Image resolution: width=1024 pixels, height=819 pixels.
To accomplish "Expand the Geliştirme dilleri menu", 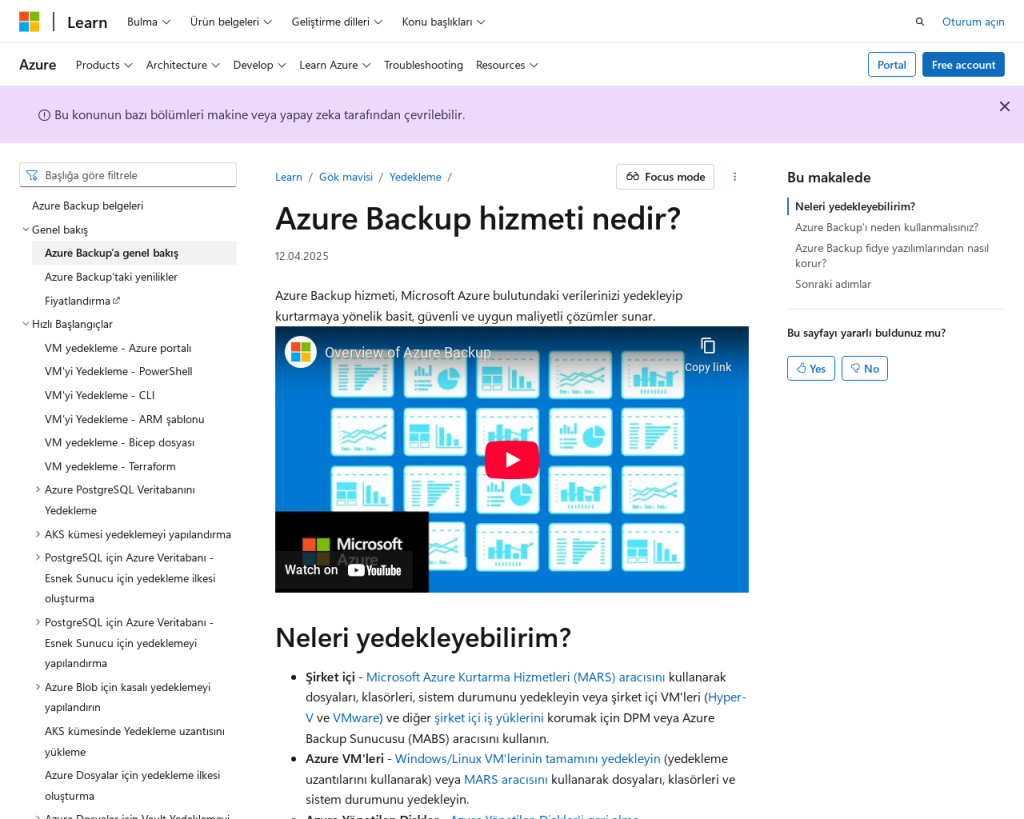I will tap(336, 22).
